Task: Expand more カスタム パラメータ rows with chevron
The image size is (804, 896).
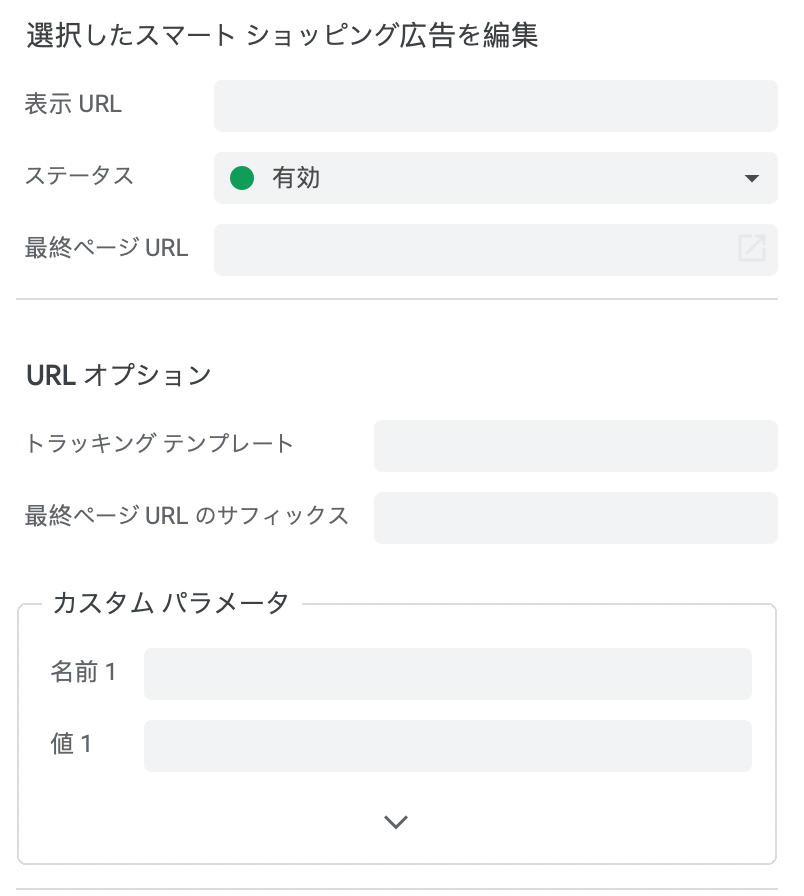Action: click(x=396, y=822)
